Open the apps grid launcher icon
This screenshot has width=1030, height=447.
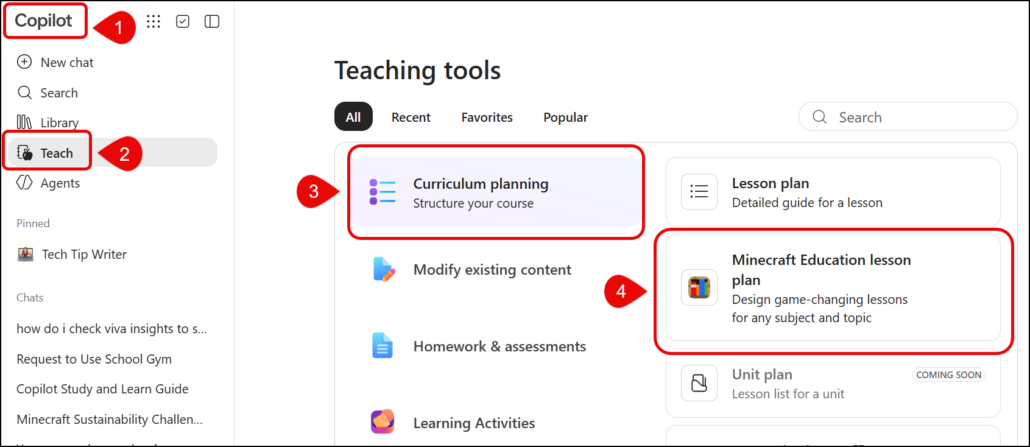tap(153, 22)
